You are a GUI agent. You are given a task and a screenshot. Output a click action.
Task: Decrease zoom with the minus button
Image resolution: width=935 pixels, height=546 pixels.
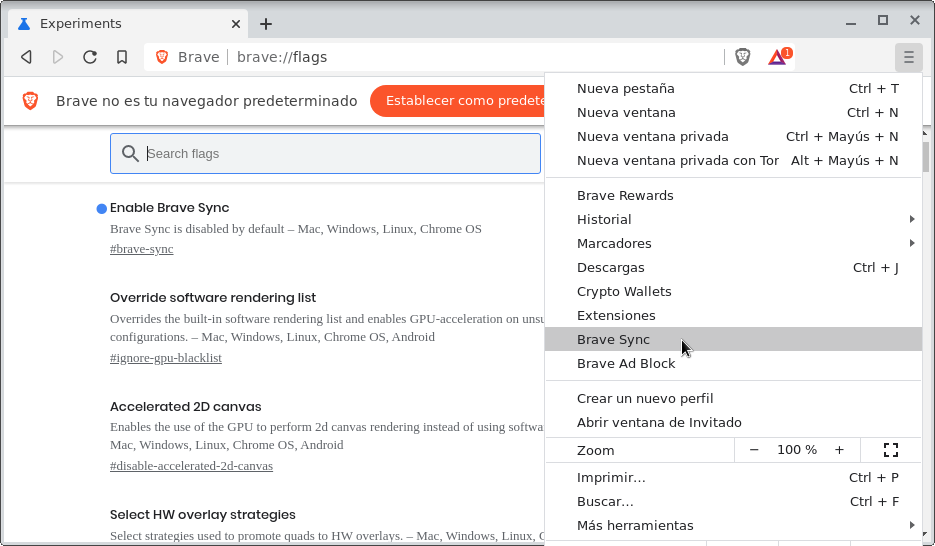[754, 450]
